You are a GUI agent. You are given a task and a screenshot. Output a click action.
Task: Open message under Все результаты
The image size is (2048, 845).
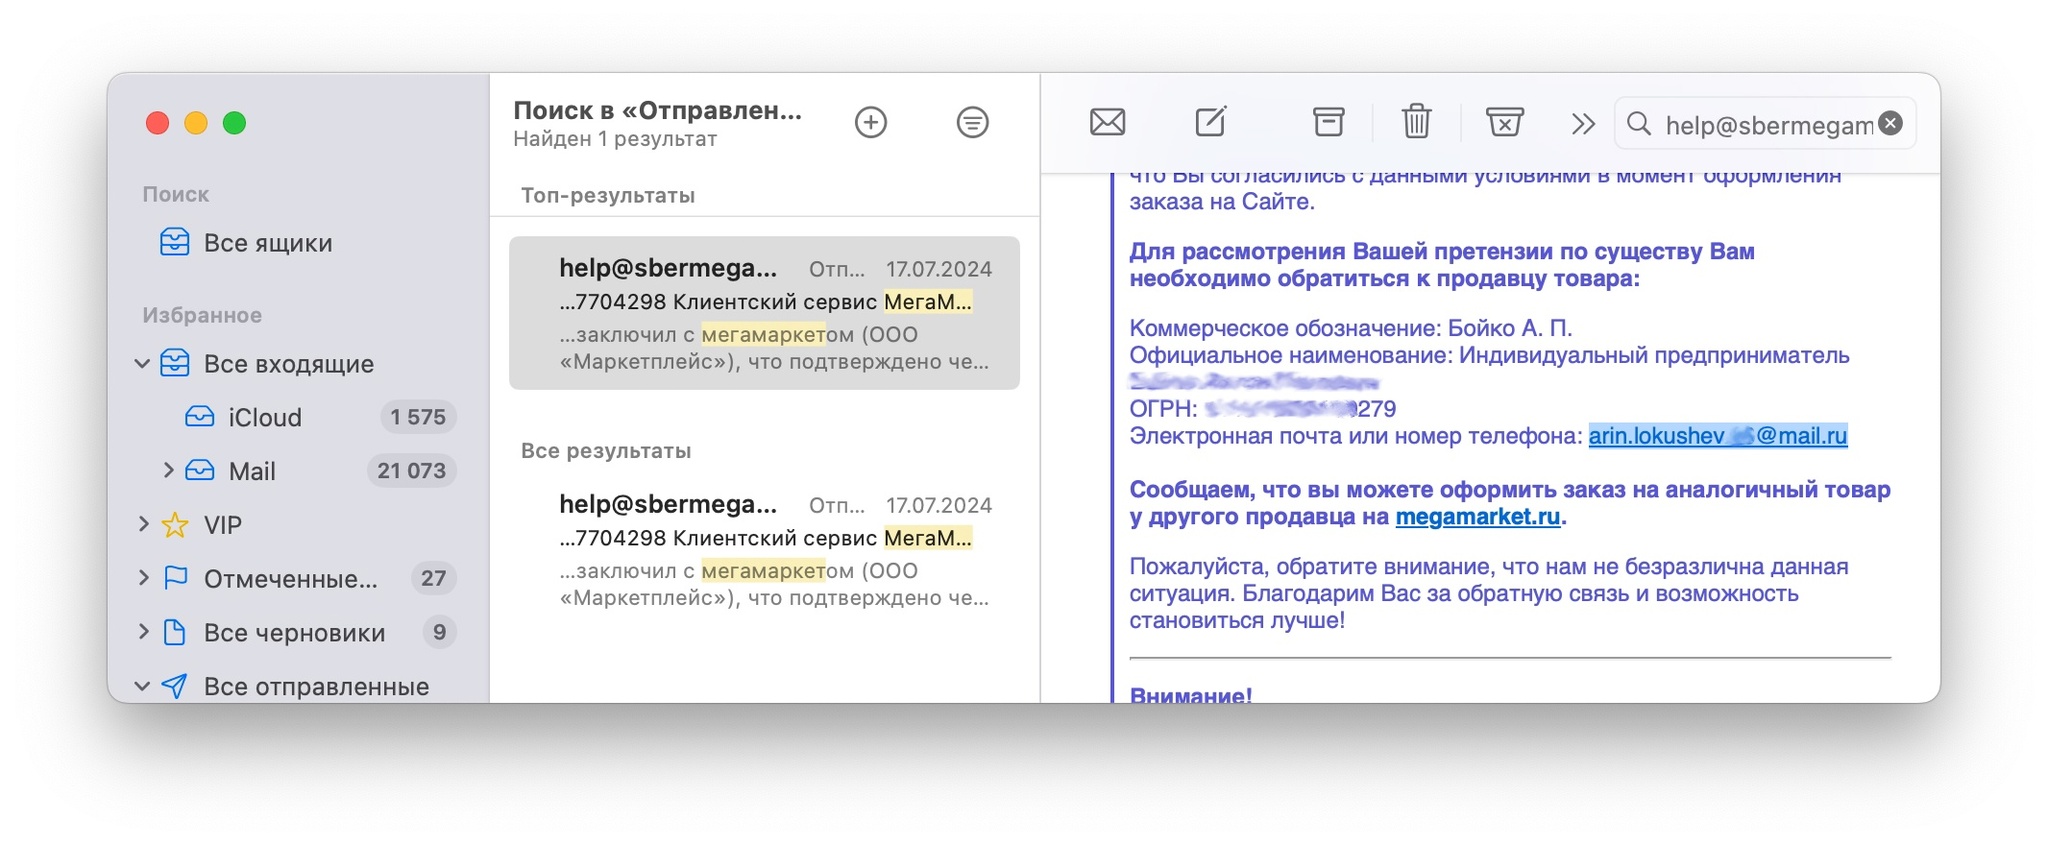click(764, 550)
